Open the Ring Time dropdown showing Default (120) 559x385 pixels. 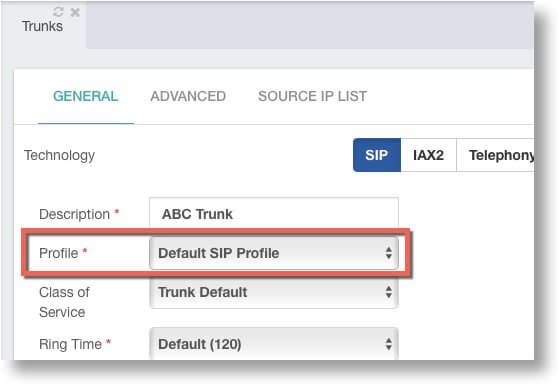(274, 344)
